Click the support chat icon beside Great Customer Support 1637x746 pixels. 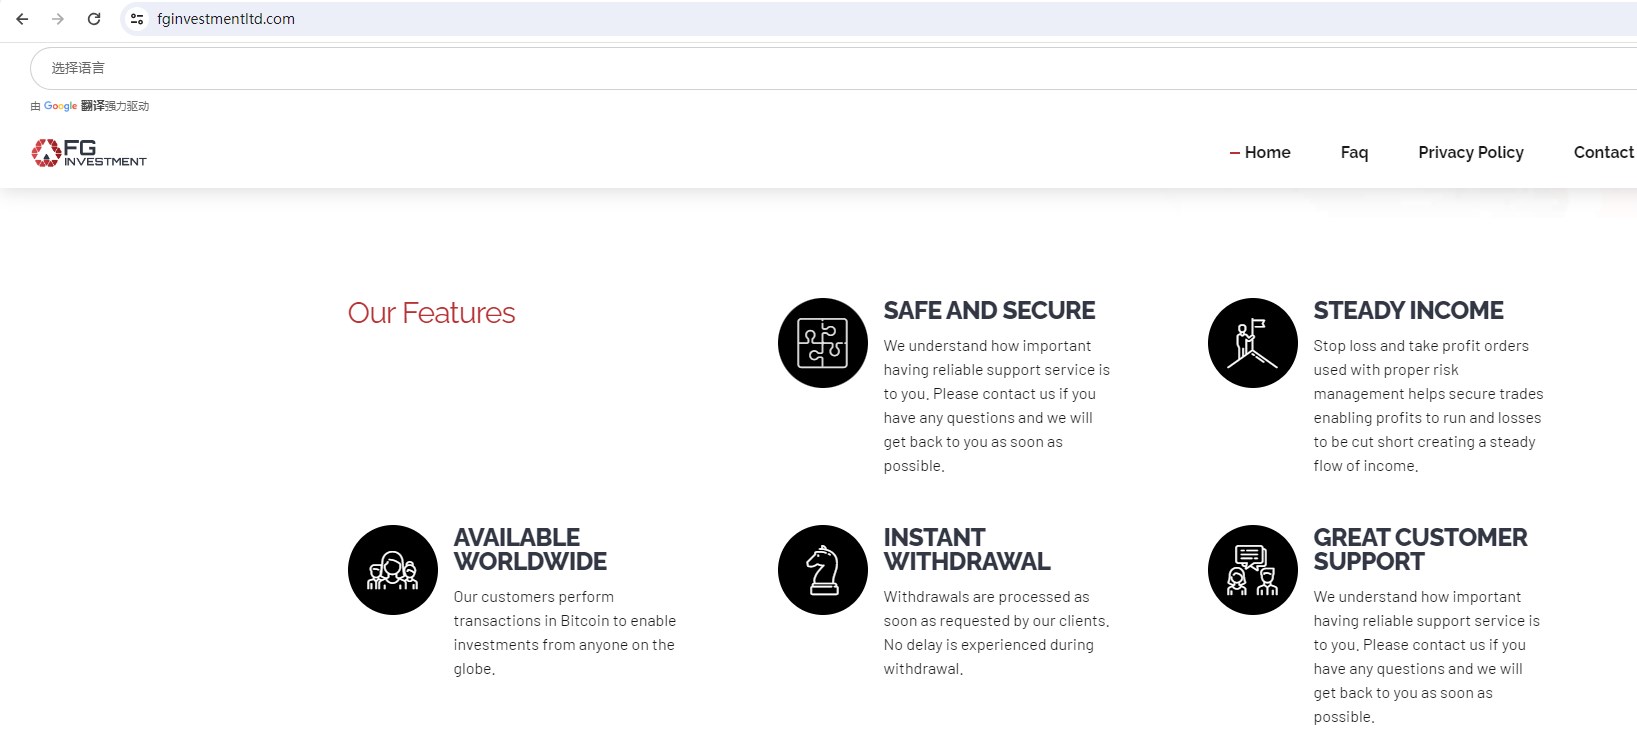pyautogui.click(x=1253, y=570)
